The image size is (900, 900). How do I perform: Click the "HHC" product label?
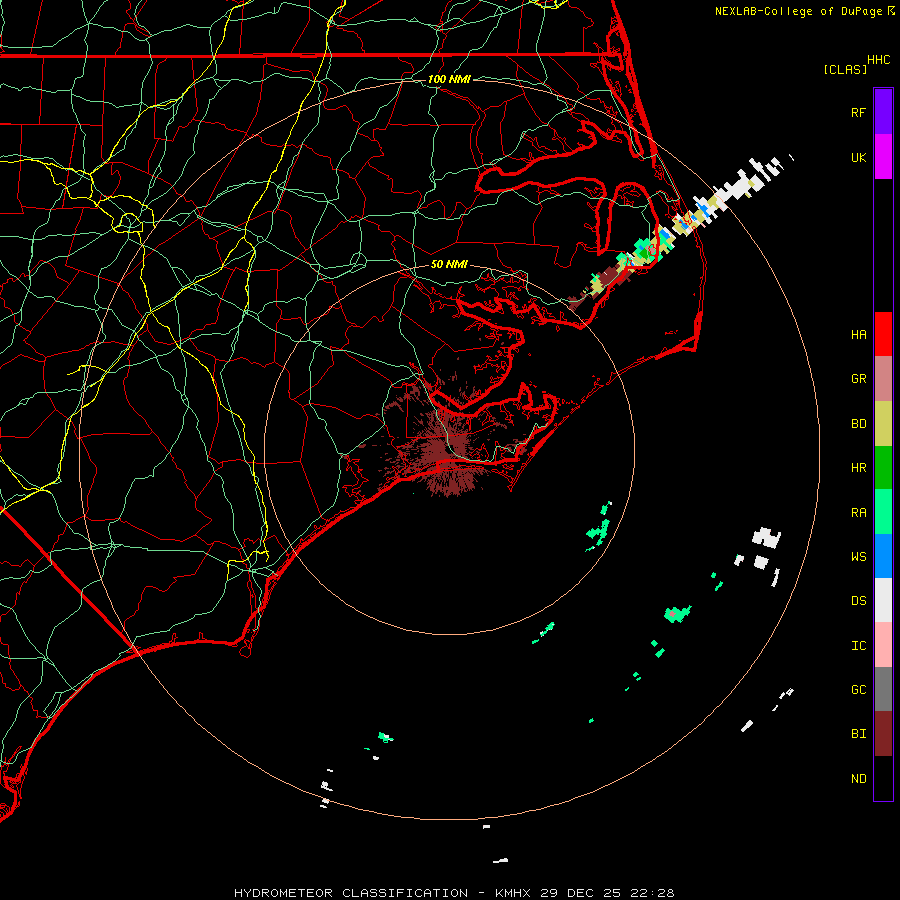(878, 60)
